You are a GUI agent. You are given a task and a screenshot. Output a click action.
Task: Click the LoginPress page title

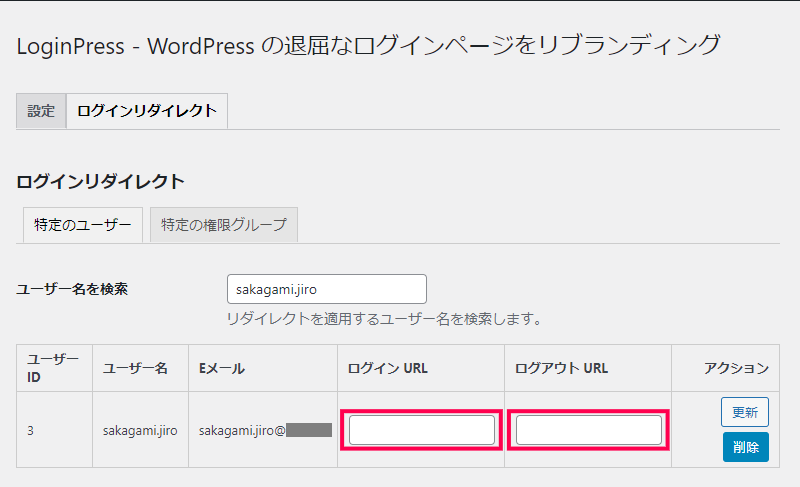[x=368, y=46]
